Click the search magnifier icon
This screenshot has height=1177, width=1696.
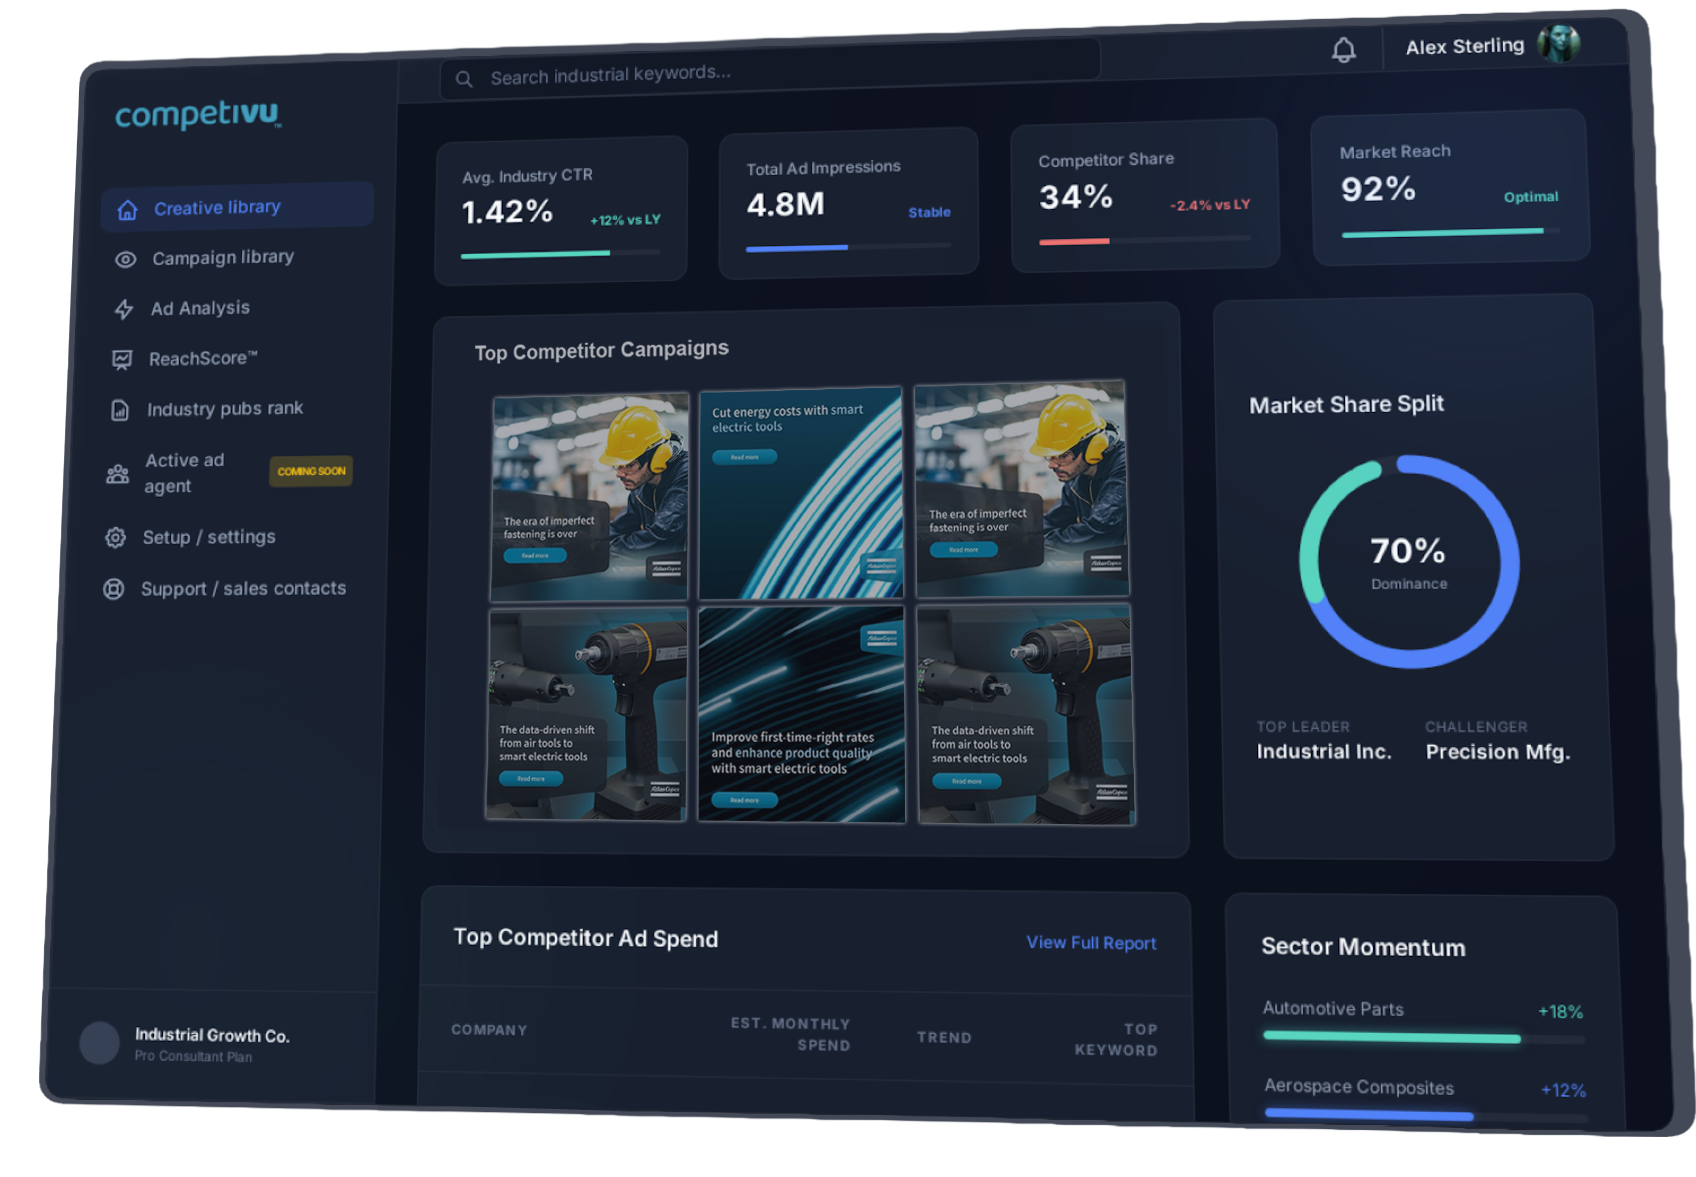(464, 79)
